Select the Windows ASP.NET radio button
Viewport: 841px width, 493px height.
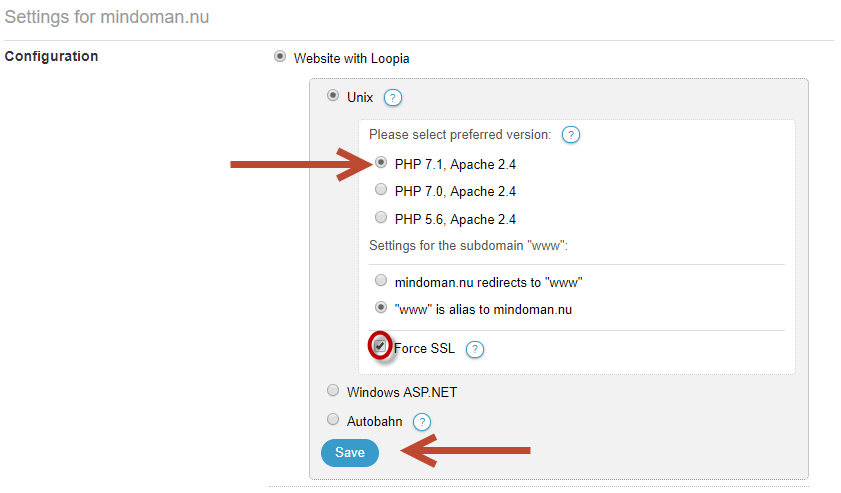(333, 391)
